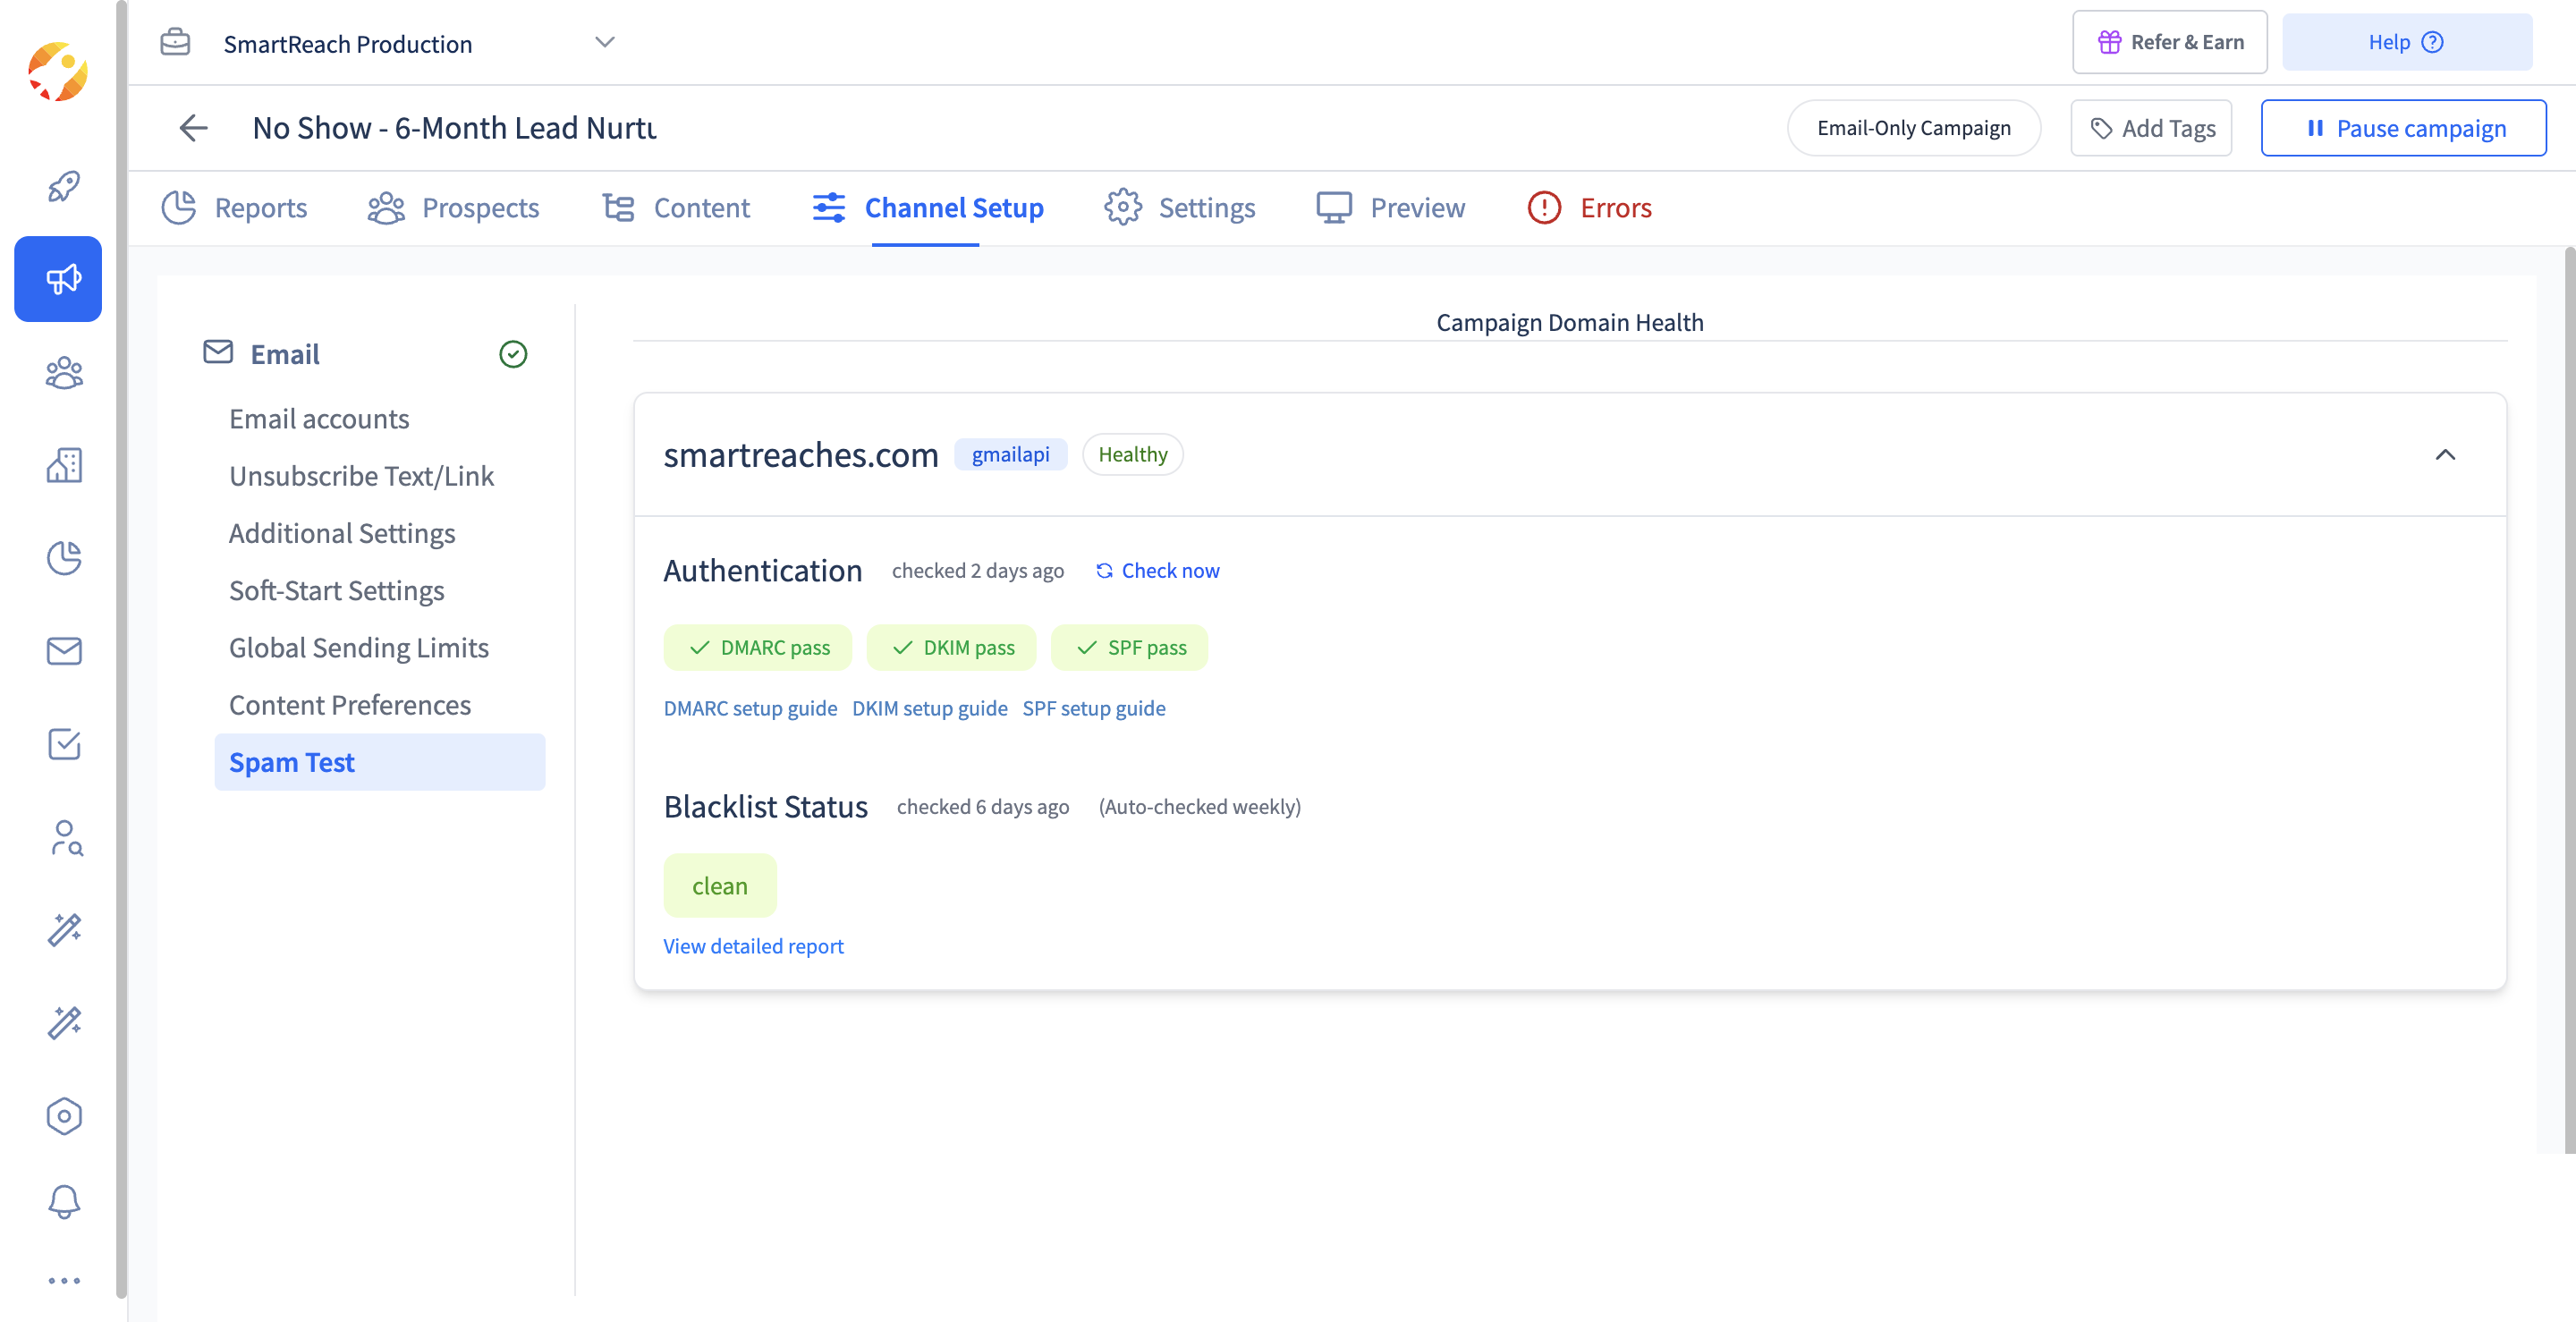Screen dimensions: 2576x1322
Task: Select the Channel Setup tab
Action: (x=927, y=207)
